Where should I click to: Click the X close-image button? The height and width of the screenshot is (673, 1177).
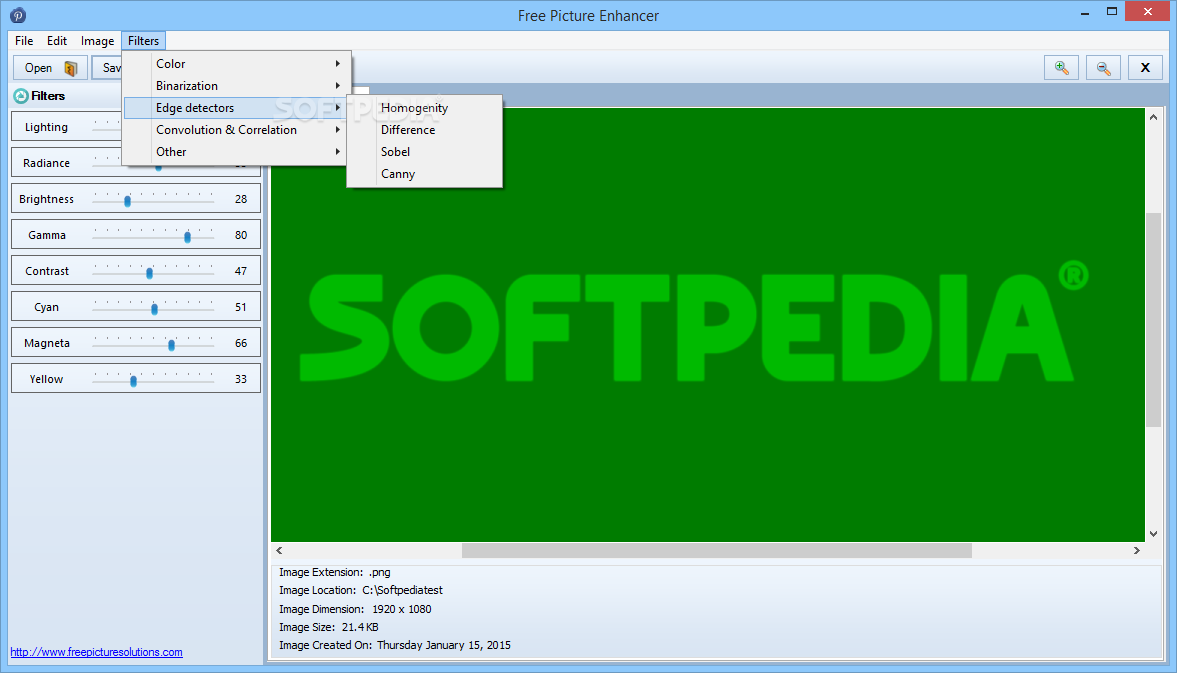click(1145, 68)
